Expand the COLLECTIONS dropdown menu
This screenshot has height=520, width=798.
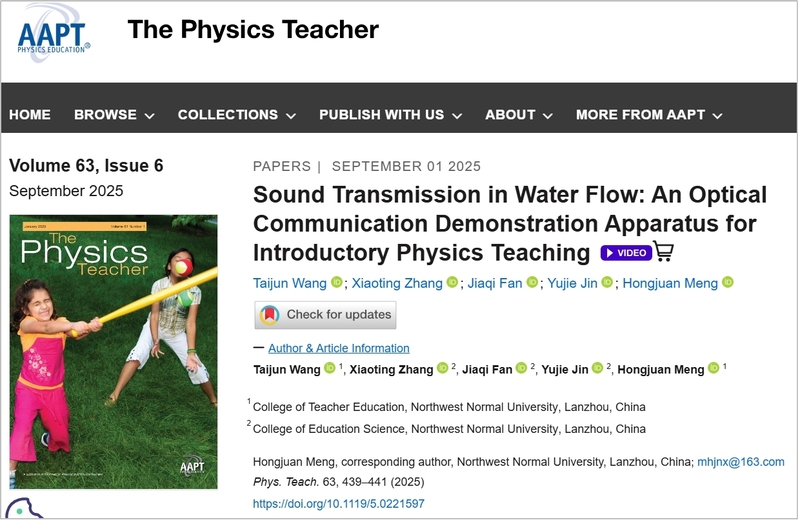236,115
